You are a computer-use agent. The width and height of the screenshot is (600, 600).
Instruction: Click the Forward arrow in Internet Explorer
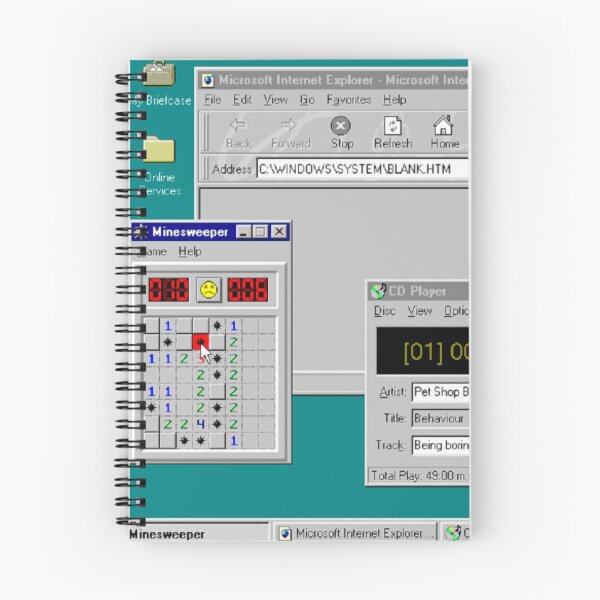coord(290,132)
